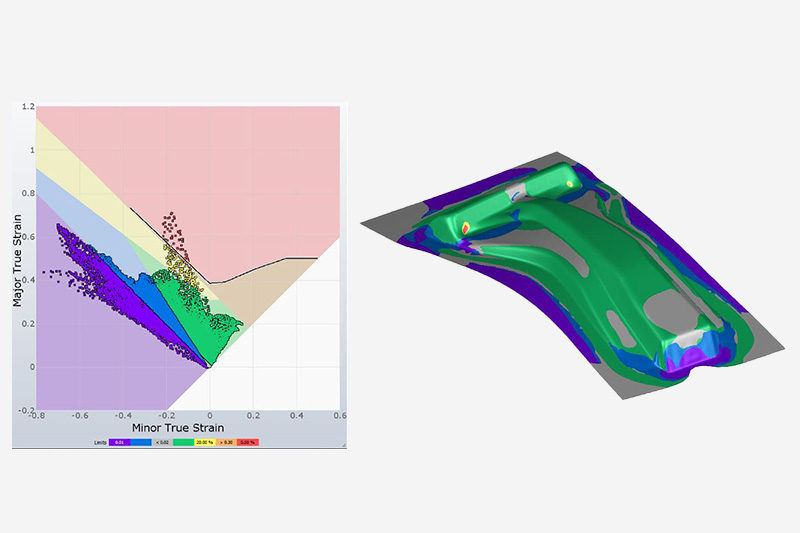This screenshot has width=800, height=533.
Task: Click the yellow '20.00 %' legend swatch
Action: tap(203, 441)
